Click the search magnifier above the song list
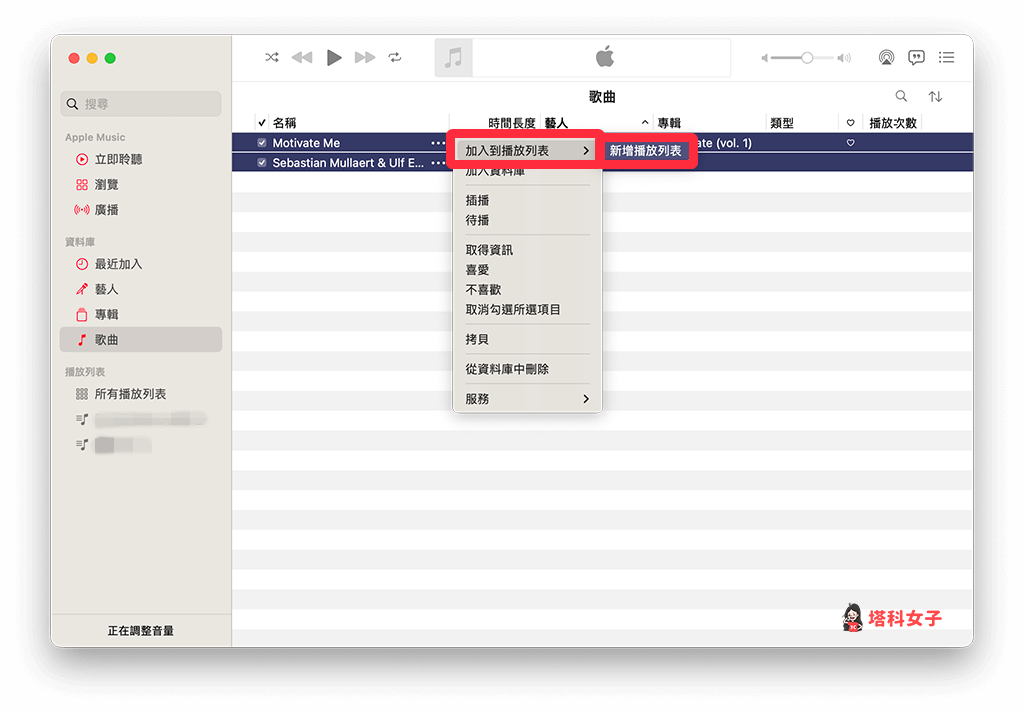 coord(901,95)
